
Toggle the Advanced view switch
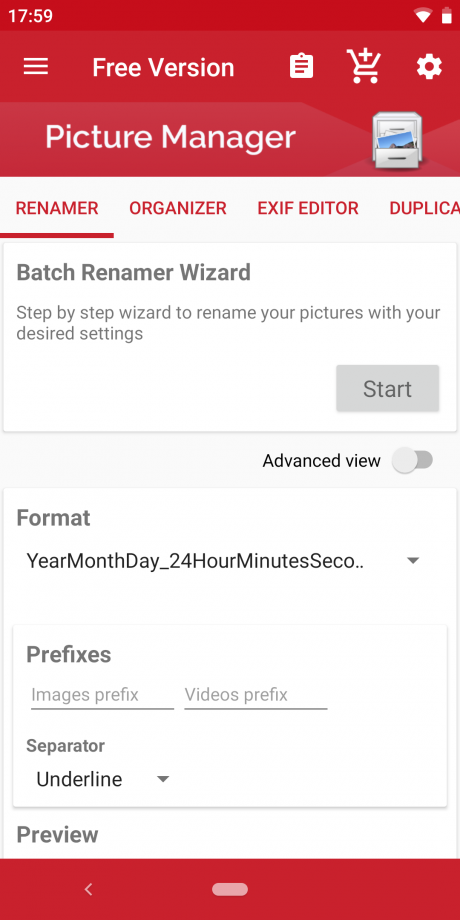(413, 461)
